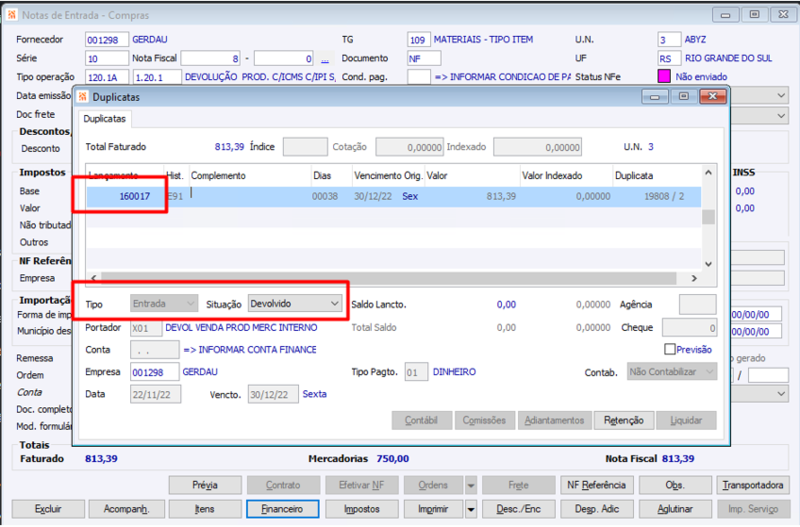Select the Duplicatas tab
This screenshot has height=527, width=800.
pyautogui.click(x=105, y=119)
